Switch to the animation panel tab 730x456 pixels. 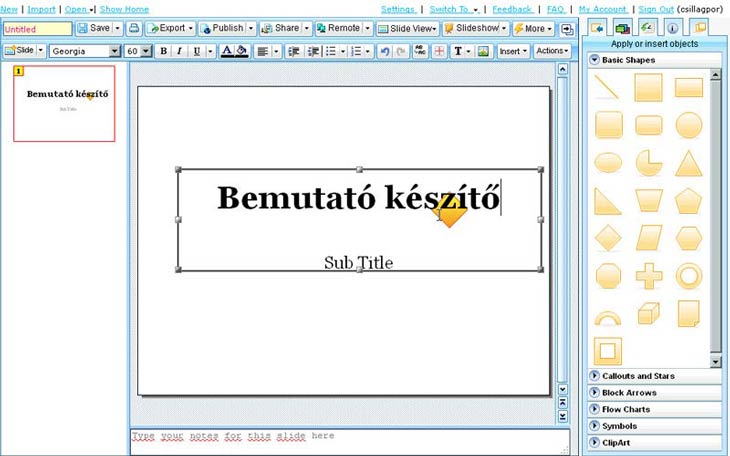click(x=647, y=28)
